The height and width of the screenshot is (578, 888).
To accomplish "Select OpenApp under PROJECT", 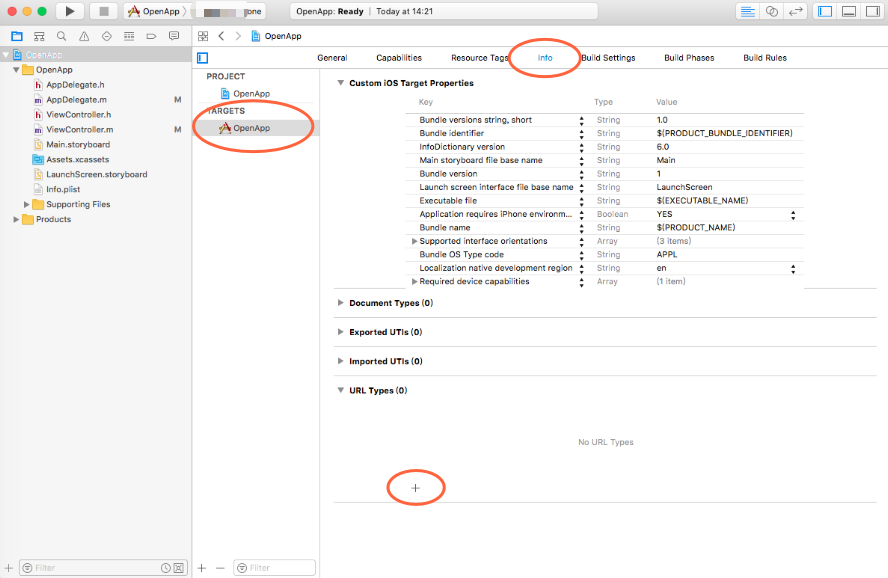I will coord(251,93).
